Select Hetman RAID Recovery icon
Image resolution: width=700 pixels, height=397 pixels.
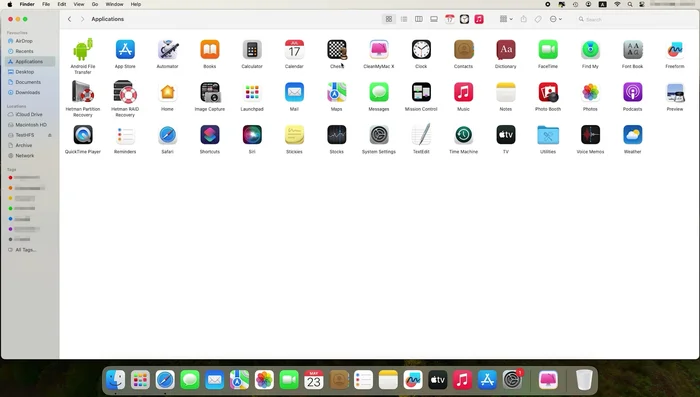click(125, 92)
